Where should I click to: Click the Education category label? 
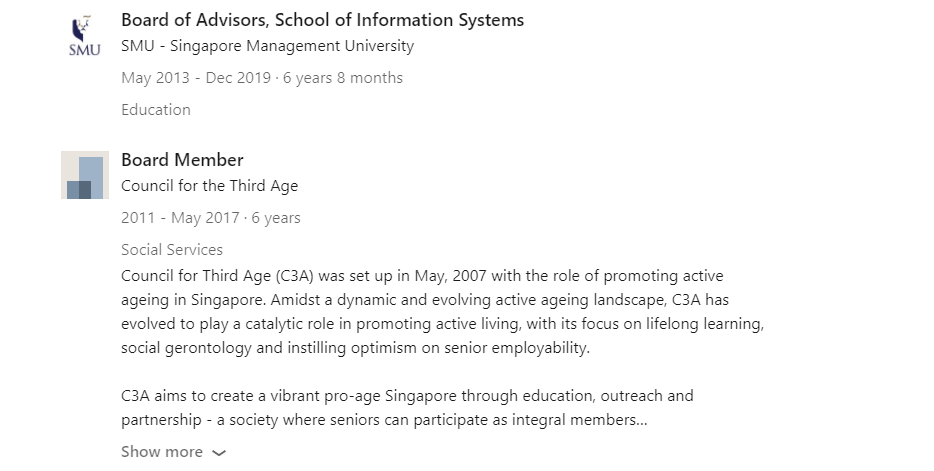(x=155, y=110)
